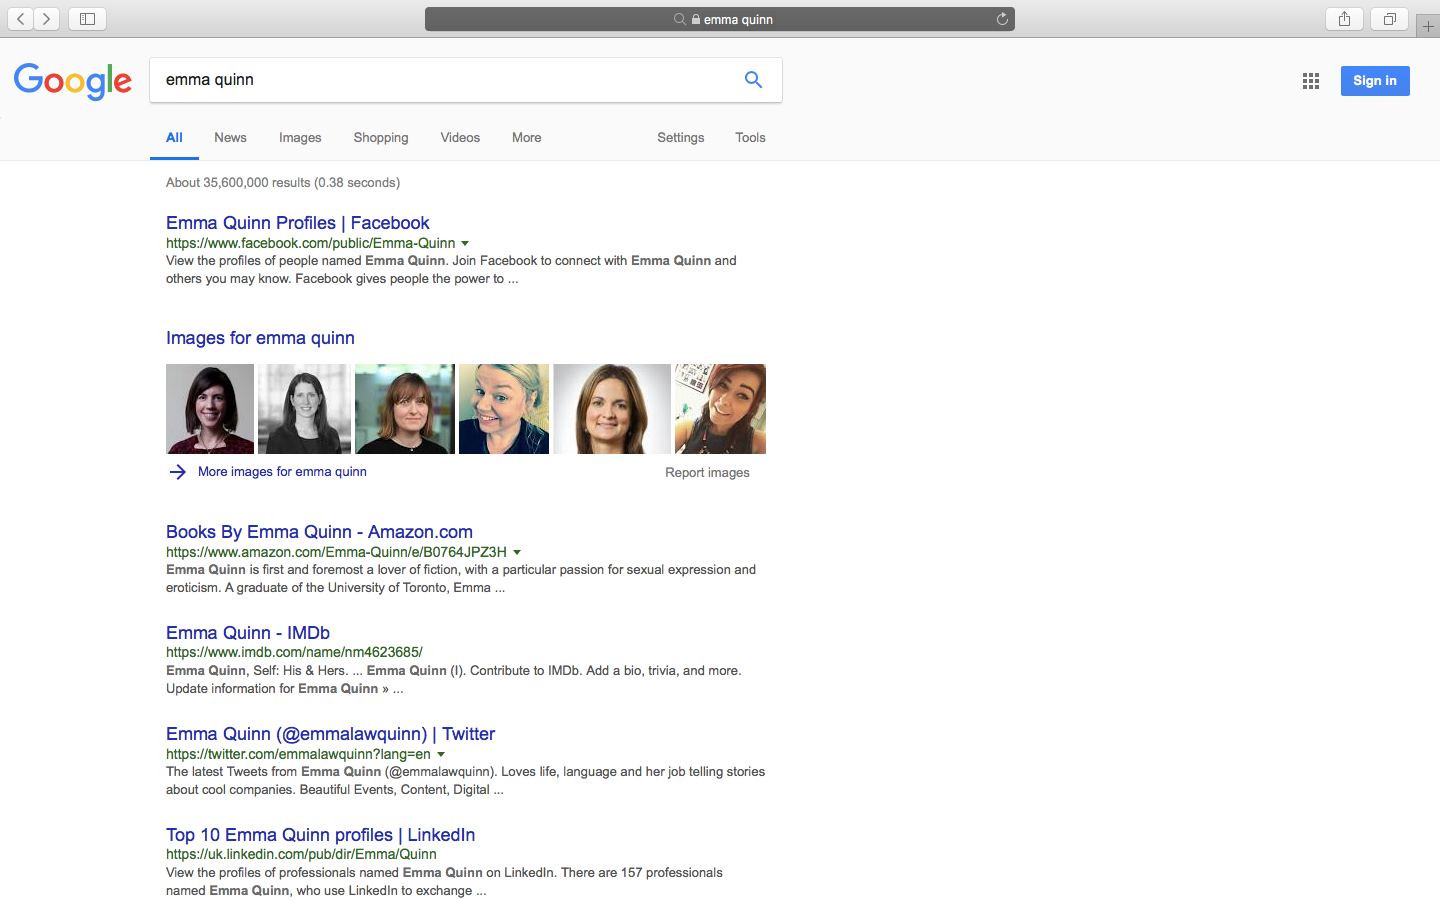Open the black-and-white portrait thumbnail

[x=304, y=409]
